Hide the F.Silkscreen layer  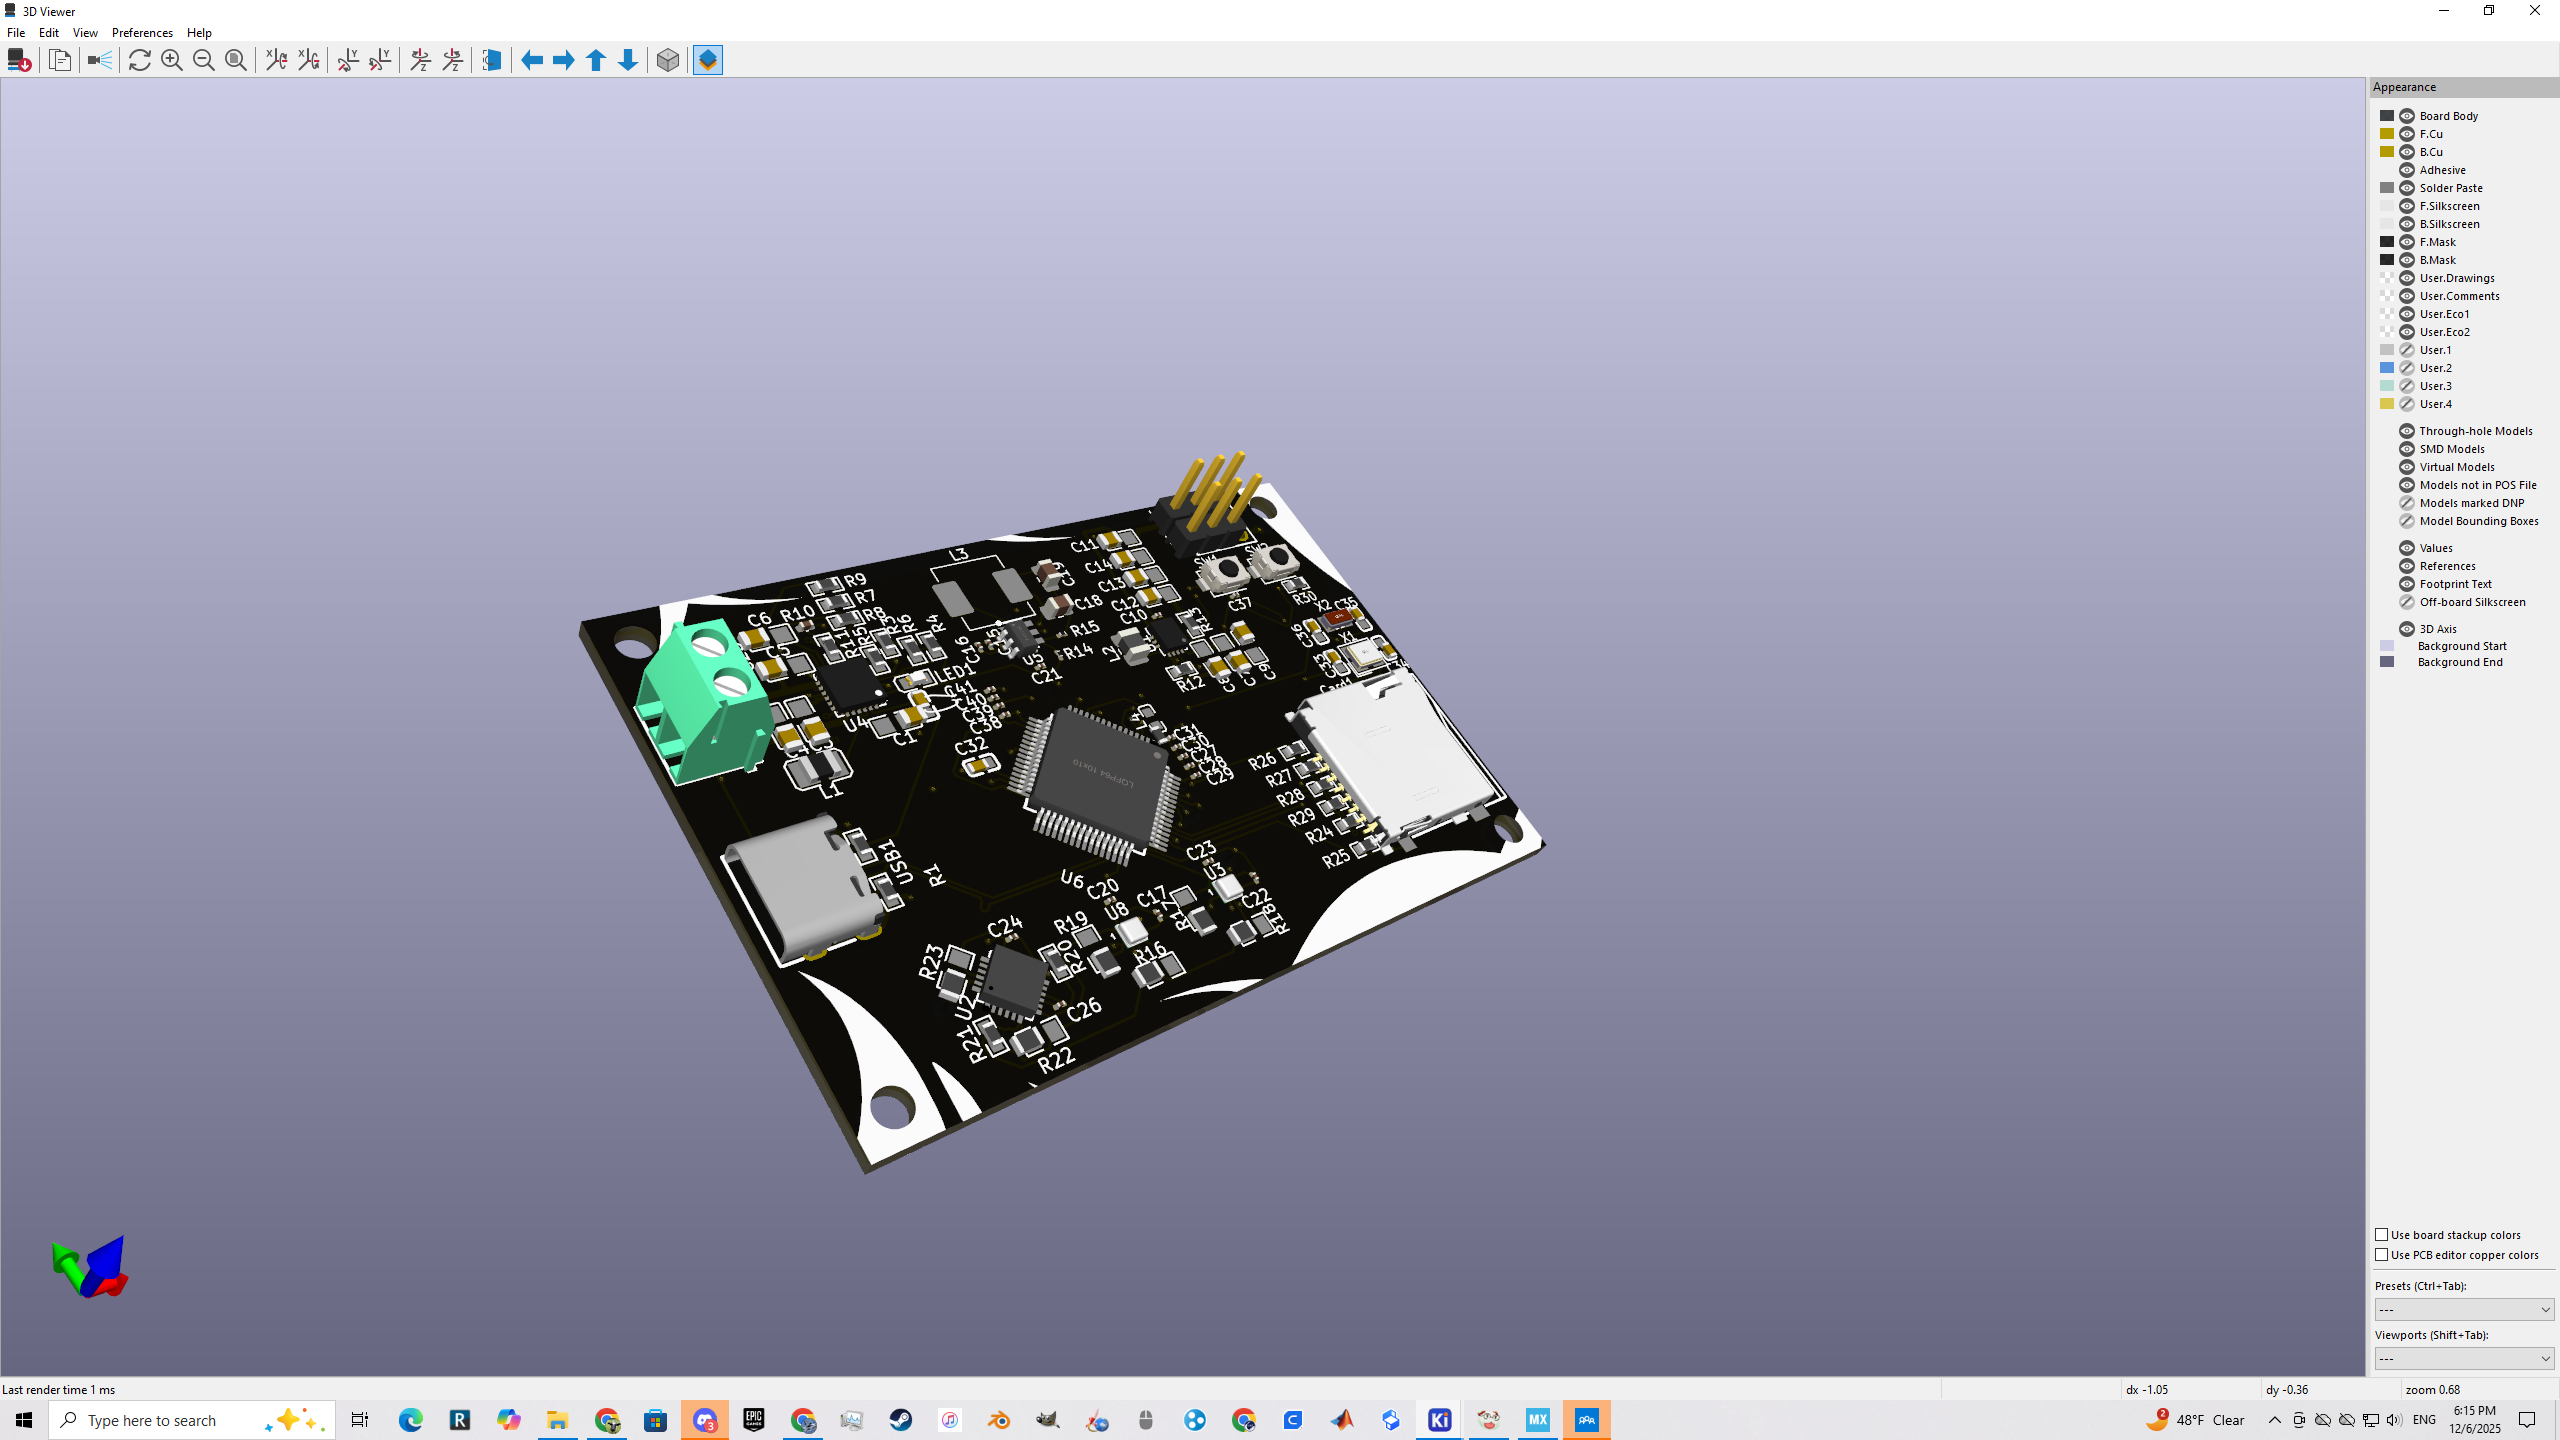pyautogui.click(x=2407, y=206)
